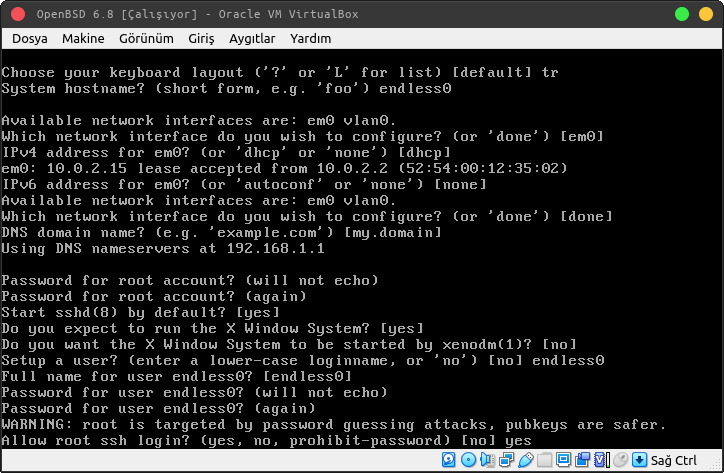Click the 'Setup a user?' terminal line

tap(303, 361)
